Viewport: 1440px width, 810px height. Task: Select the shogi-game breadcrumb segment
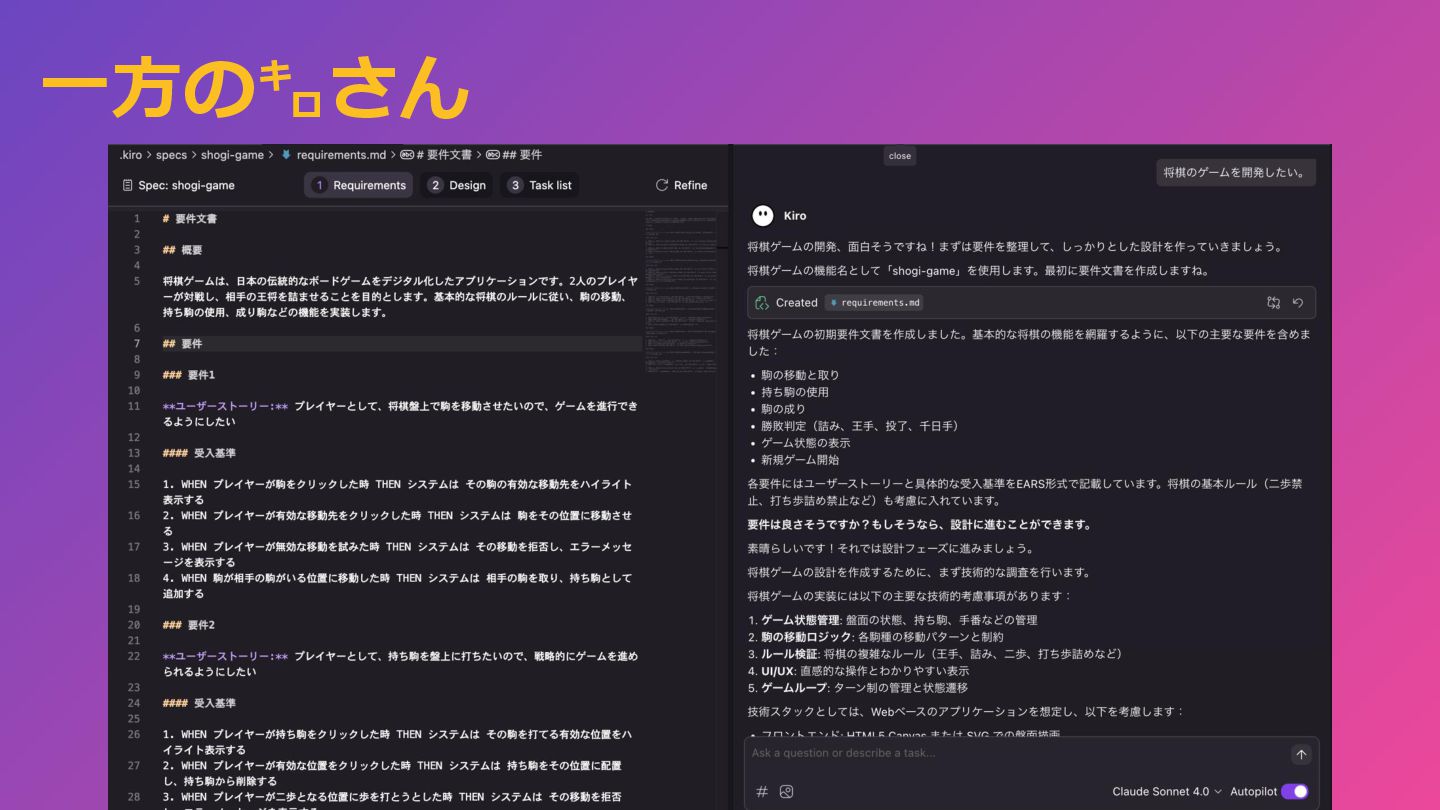pyautogui.click(x=232, y=155)
